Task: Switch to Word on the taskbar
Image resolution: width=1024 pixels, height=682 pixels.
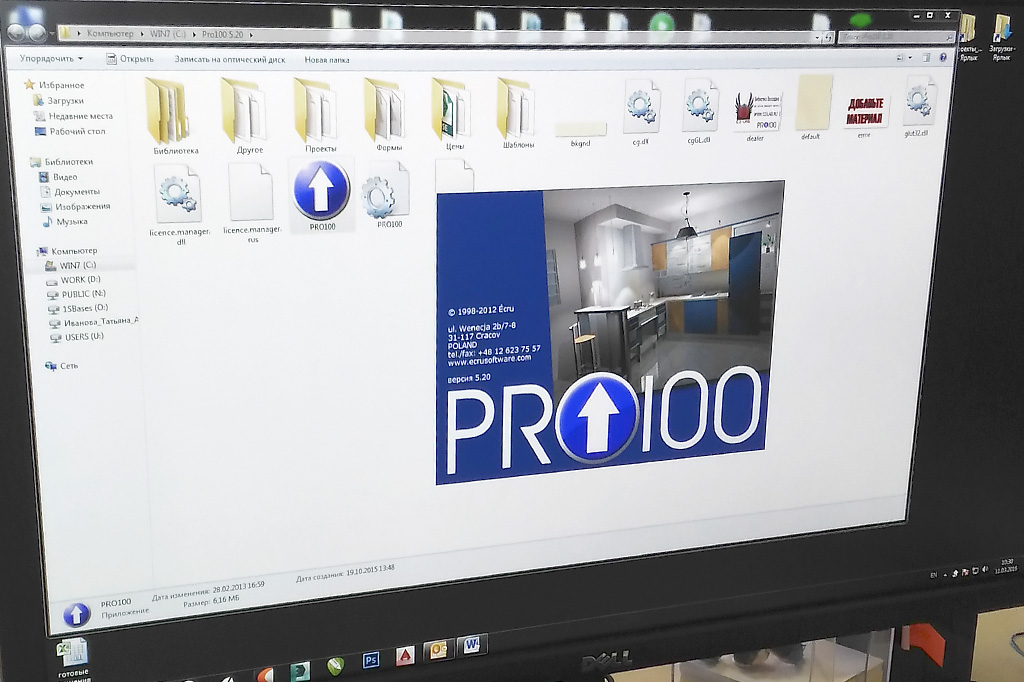Action: point(472,645)
